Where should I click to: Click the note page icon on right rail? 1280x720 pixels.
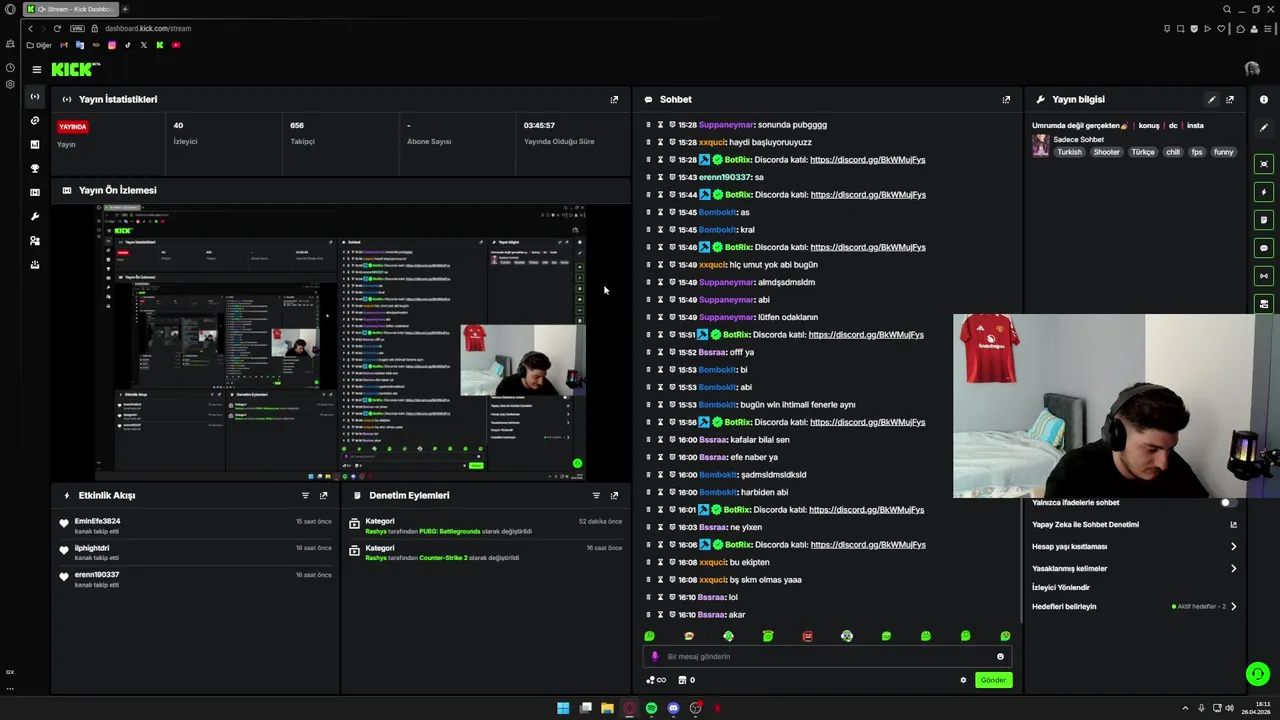click(x=1264, y=220)
